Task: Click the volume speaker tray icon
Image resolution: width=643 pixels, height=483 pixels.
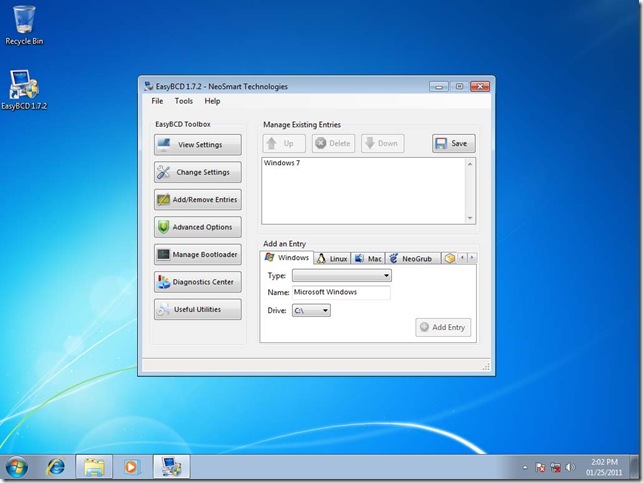Action: [x=570, y=467]
